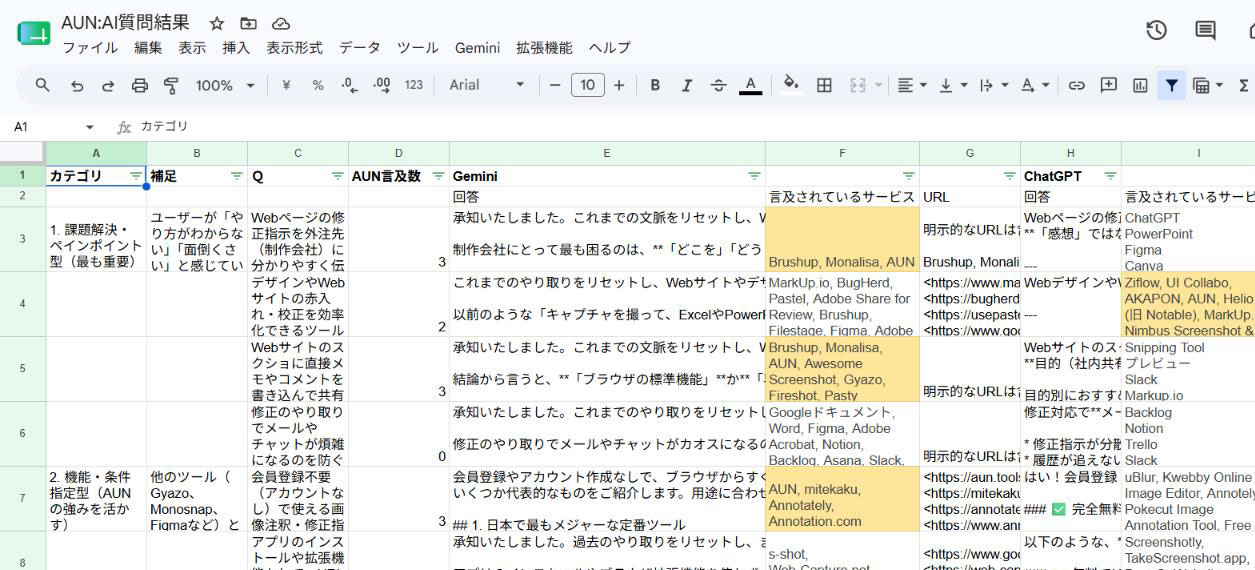Insert a chart
Viewport: 1255px width, 570px height.
(1140, 85)
